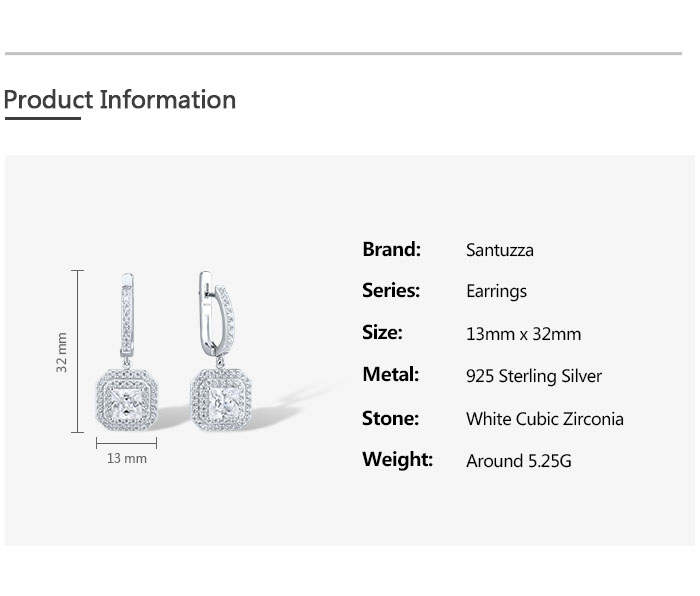Click the 13 mm width label

click(127, 459)
